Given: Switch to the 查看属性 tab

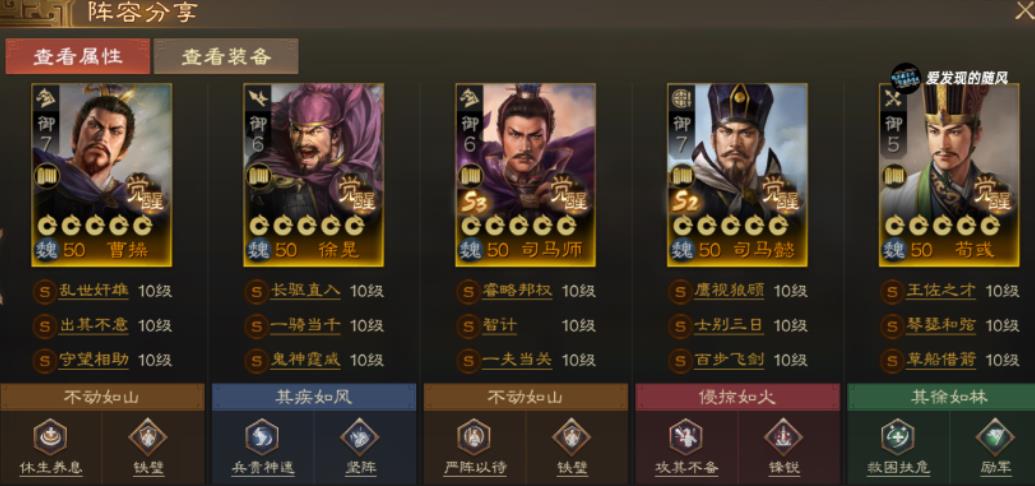Looking at the screenshot, I should (78, 56).
